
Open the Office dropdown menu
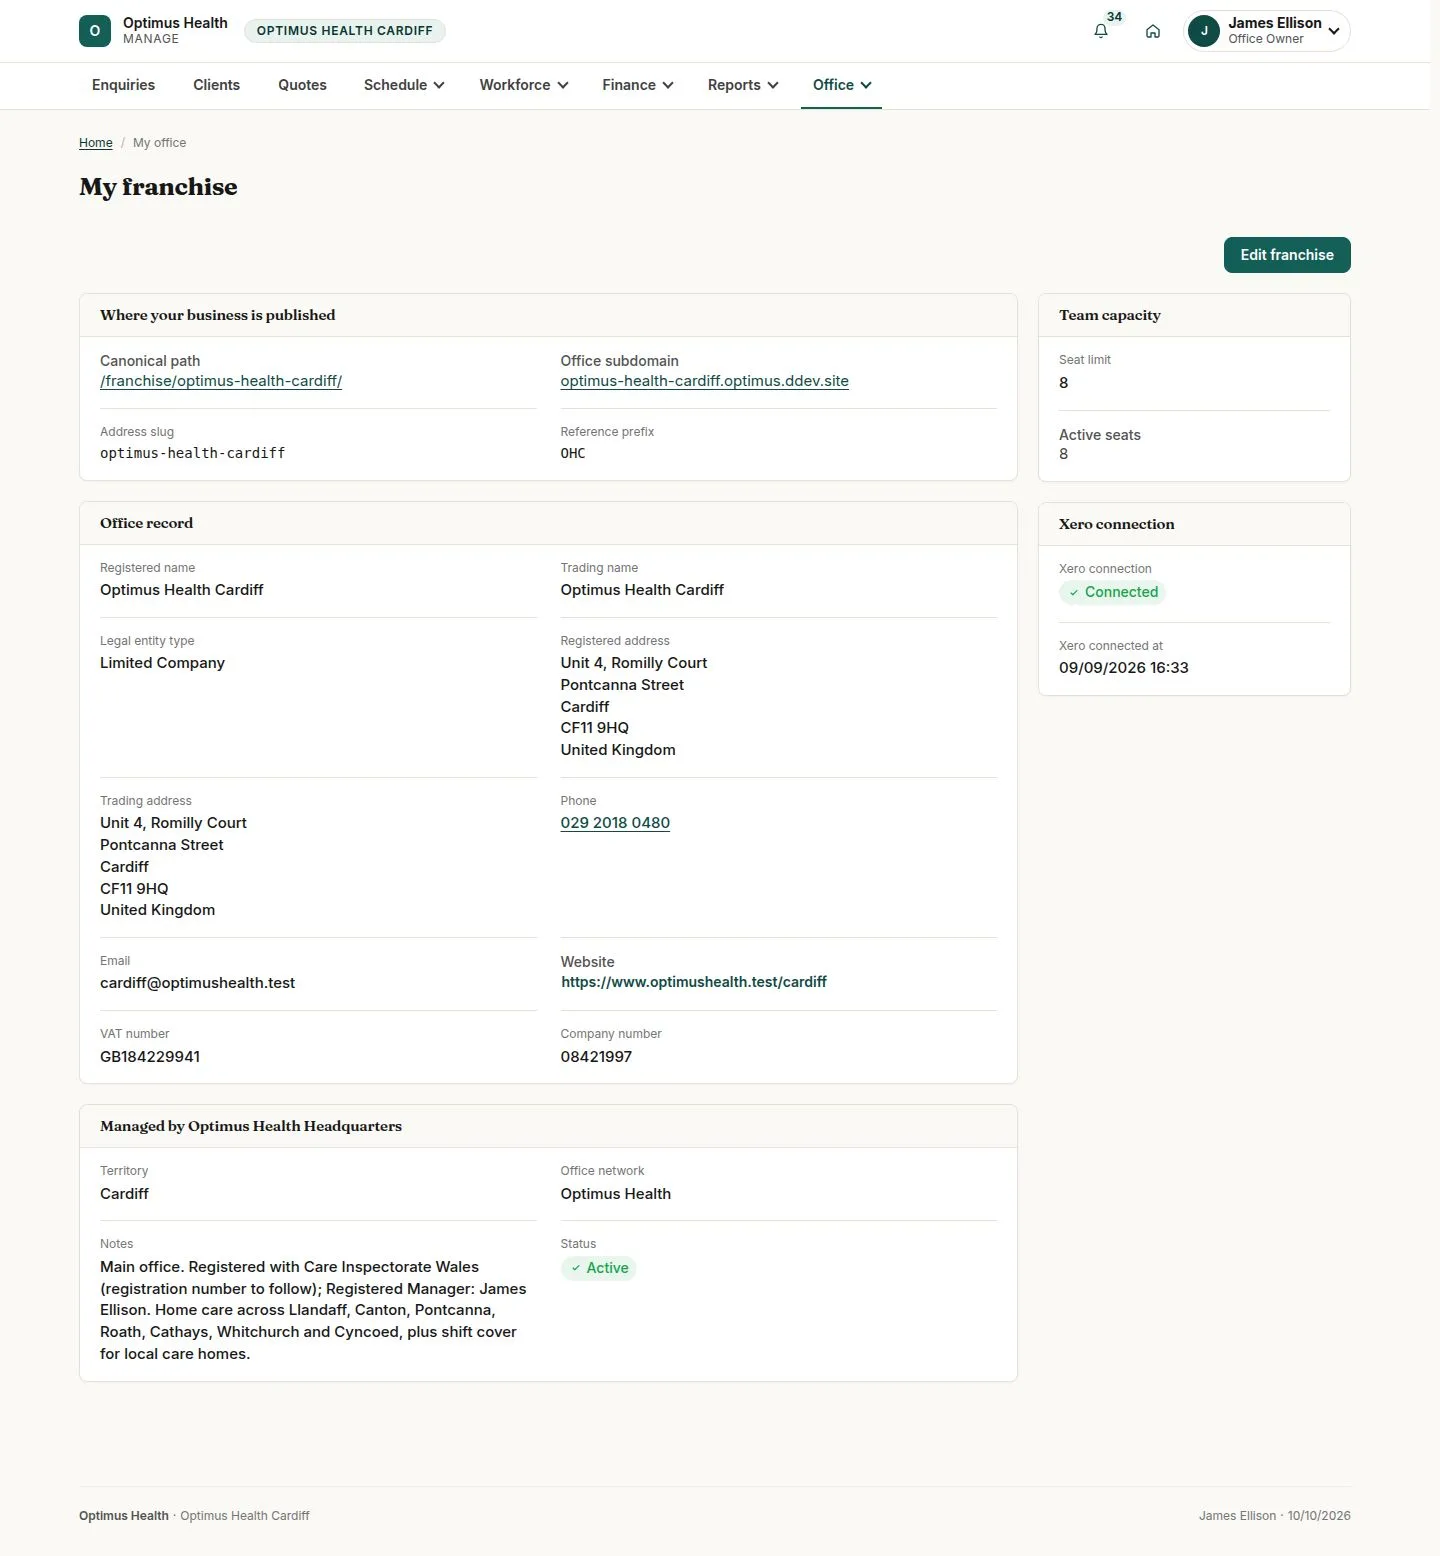click(x=842, y=85)
